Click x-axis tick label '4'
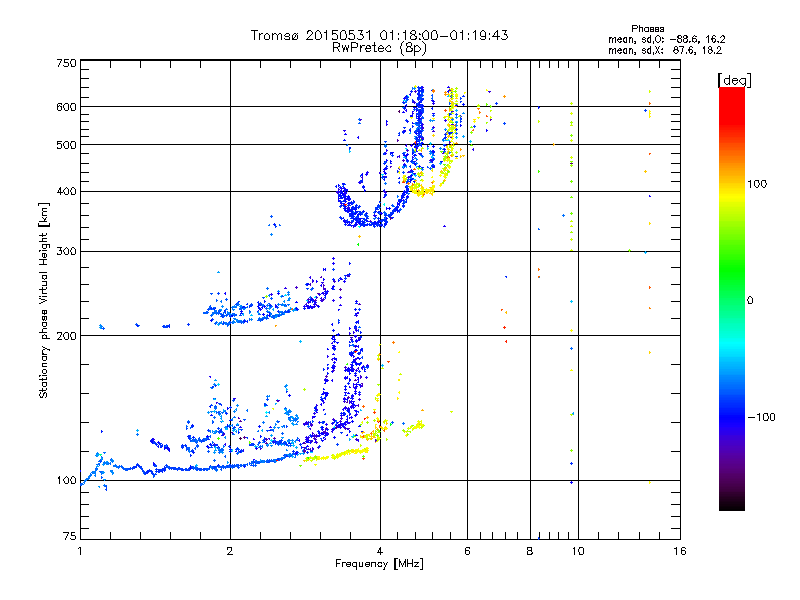The width and height of the screenshot is (800, 600). (x=380, y=551)
